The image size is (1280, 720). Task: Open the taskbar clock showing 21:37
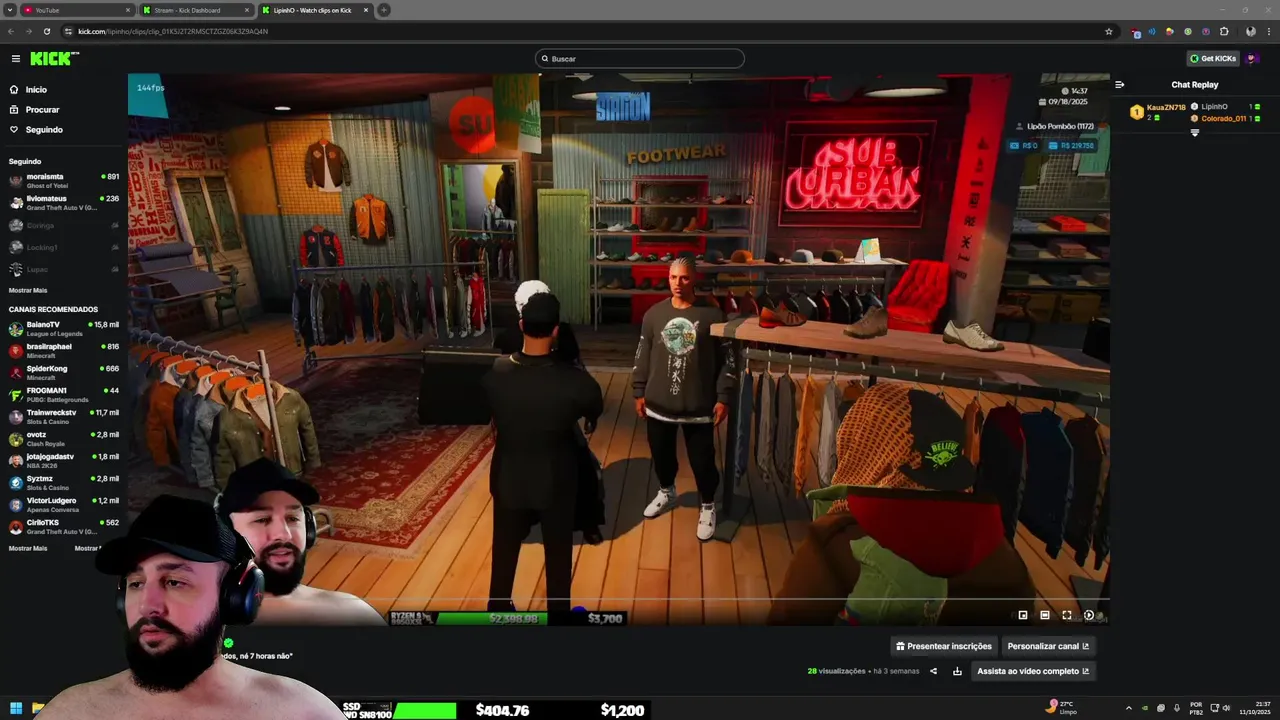[x=1255, y=708]
